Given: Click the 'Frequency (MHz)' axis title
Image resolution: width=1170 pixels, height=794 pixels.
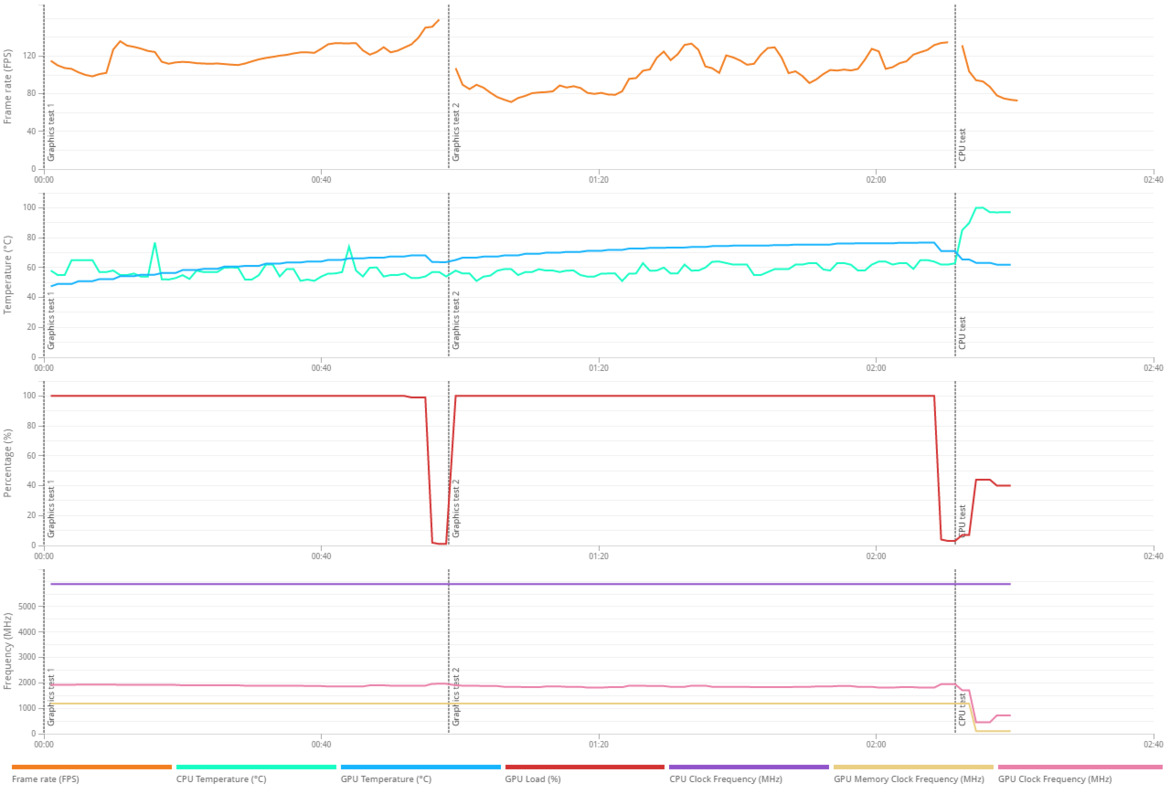Looking at the screenshot, I should pyautogui.click(x=8, y=651).
